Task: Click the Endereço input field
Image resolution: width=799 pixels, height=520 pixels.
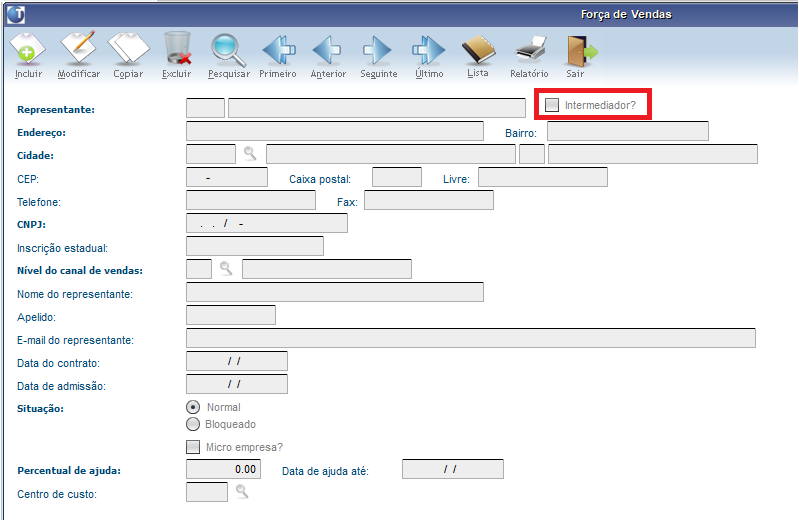Action: pyautogui.click(x=335, y=131)
